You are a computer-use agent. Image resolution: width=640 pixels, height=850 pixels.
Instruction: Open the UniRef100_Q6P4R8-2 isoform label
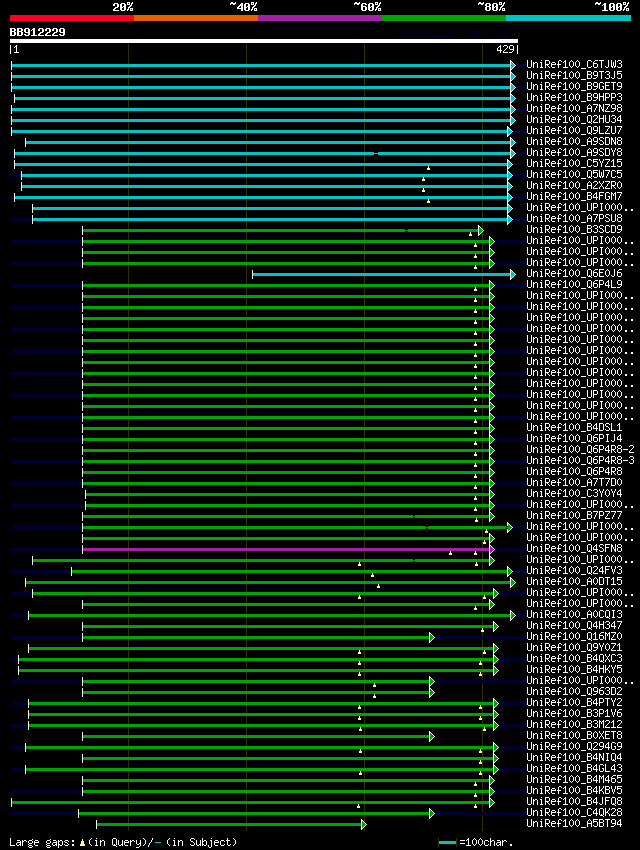580,449
